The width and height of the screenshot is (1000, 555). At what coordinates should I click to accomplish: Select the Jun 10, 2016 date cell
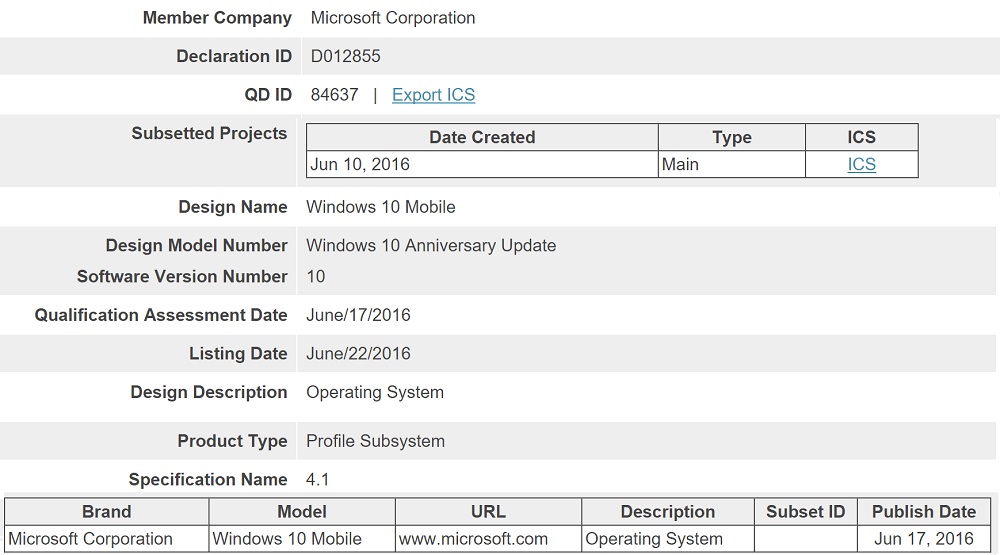(482, 165)
